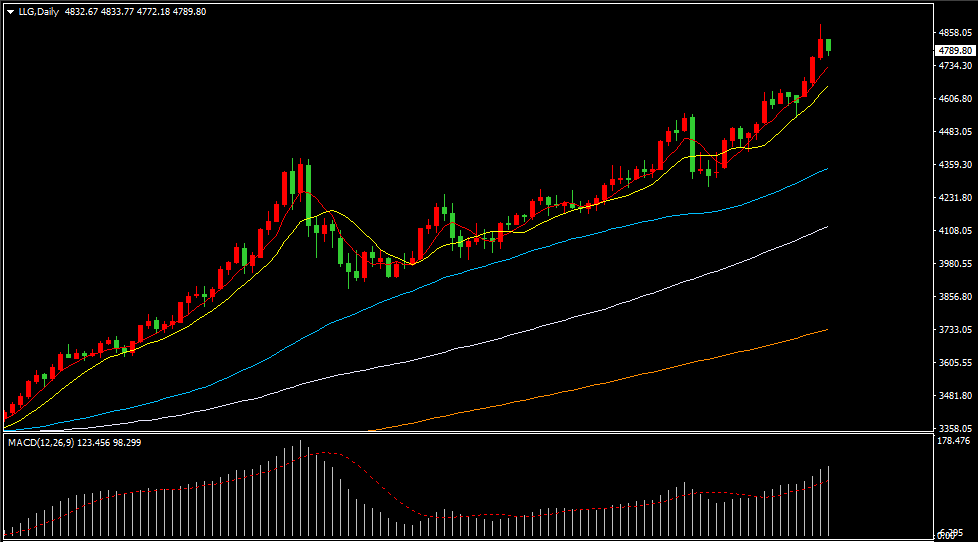Select the 3605.55 price scale label
The height and width of the screenshot is (542, 978).
coord(955,362)
